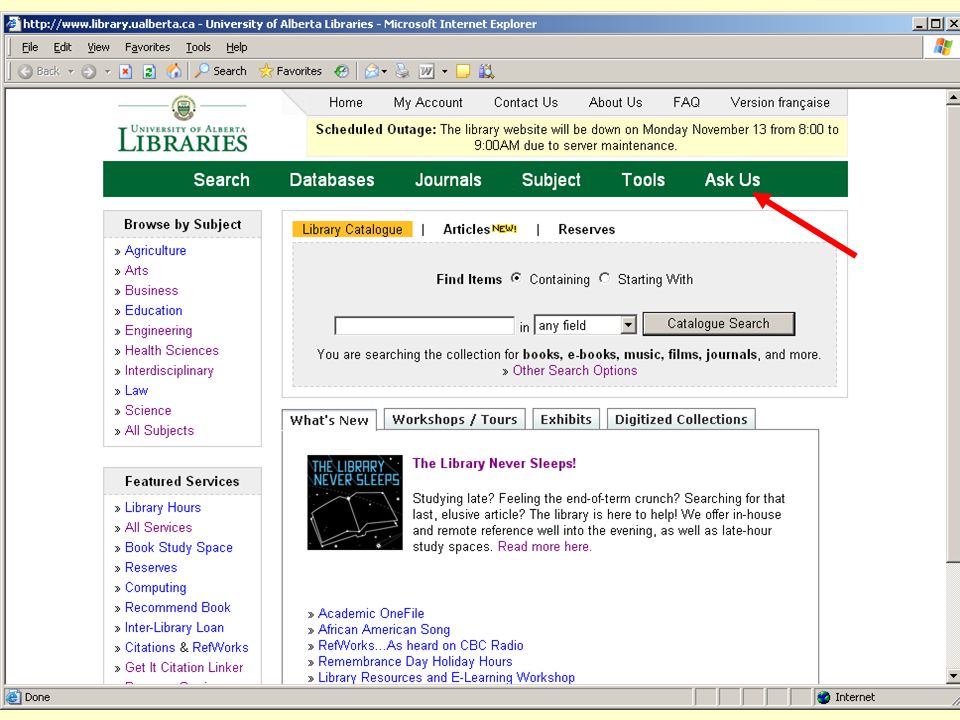Viewport: 960px width, 720px height.
Task: Click the Internet zone globe in status bar
Action: click(824, 697)
